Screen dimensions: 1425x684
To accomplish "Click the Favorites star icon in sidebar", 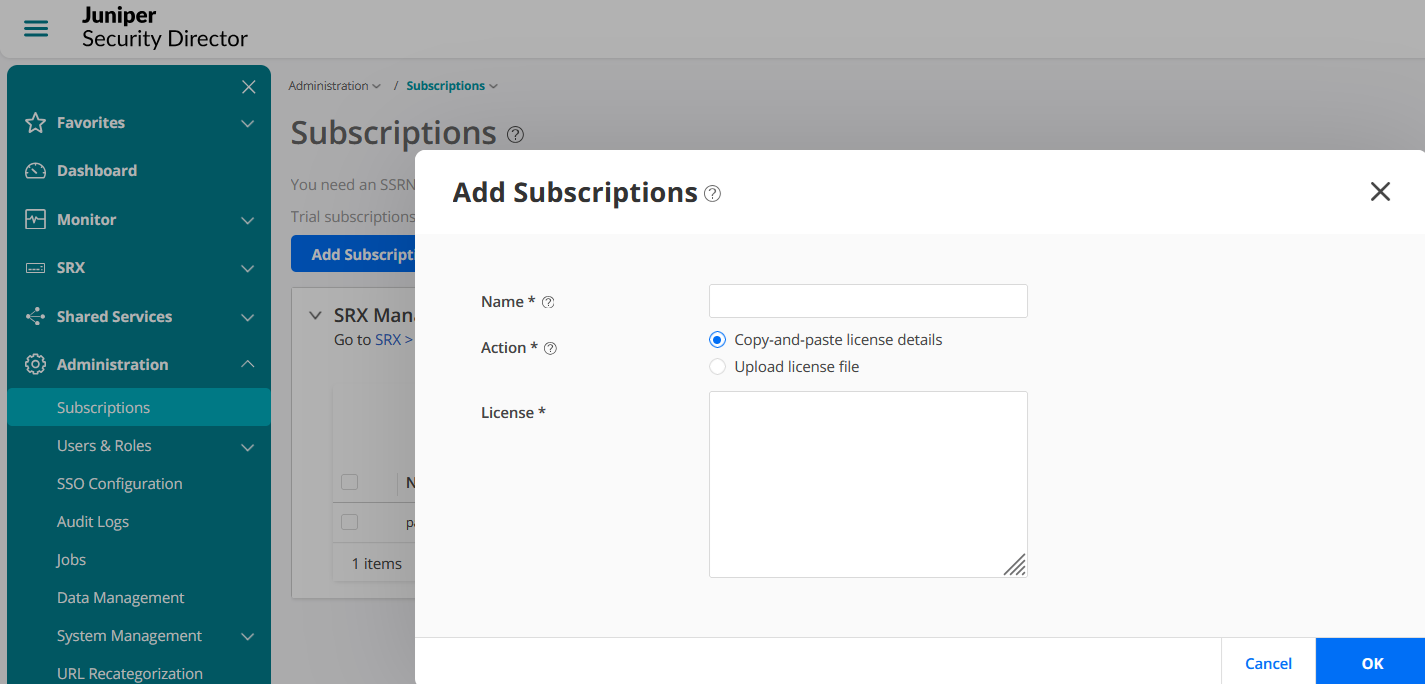I will pyautogui.click(x=34, y=122).
